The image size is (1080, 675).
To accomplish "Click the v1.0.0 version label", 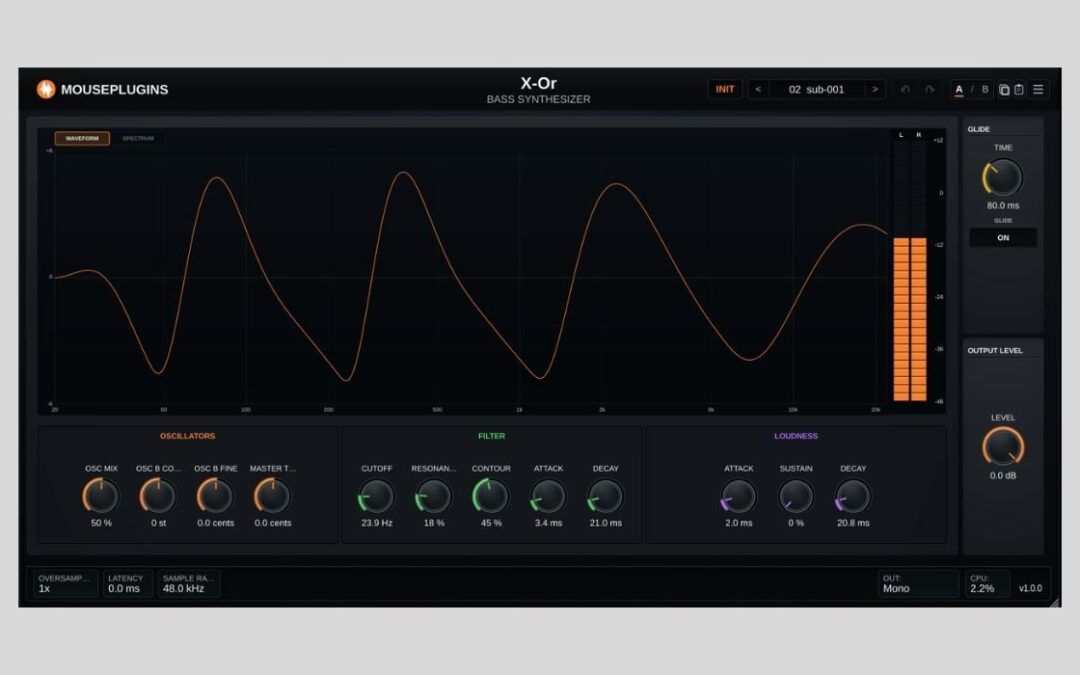I will pyautogui.click(x=1030, y=588).
